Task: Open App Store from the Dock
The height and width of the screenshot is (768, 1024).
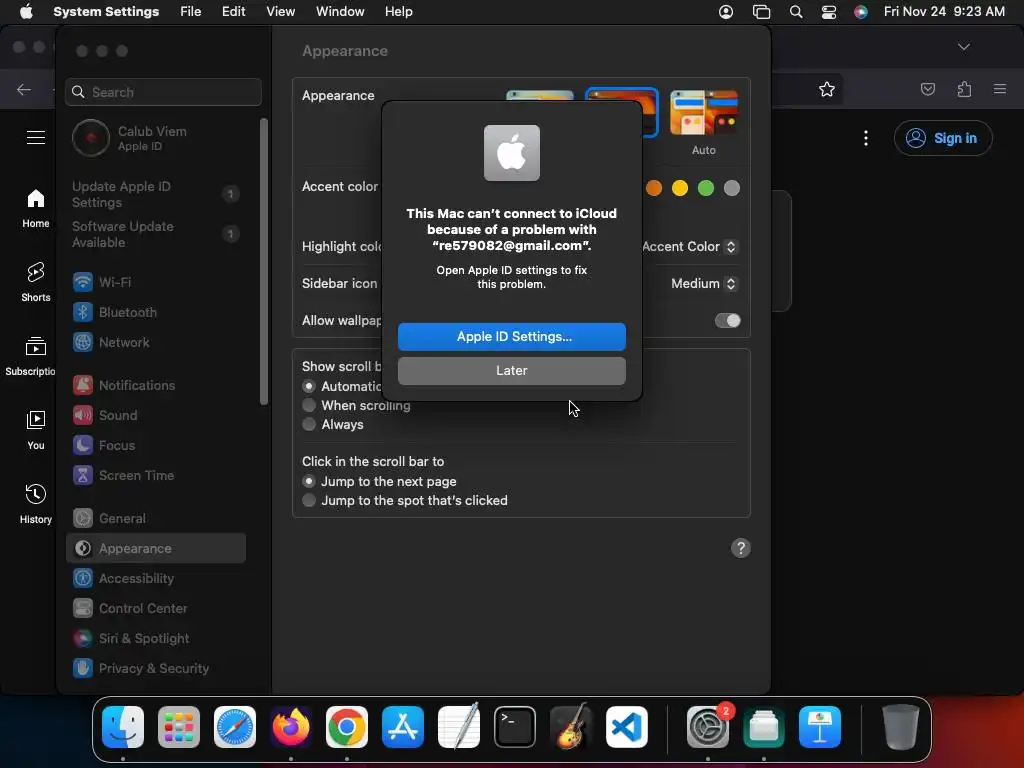Action: point(403,727)
